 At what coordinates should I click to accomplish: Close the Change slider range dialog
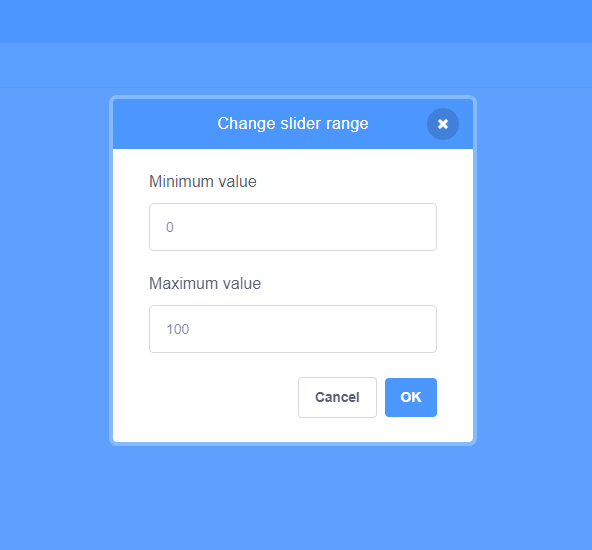click(x=442, y=124)
